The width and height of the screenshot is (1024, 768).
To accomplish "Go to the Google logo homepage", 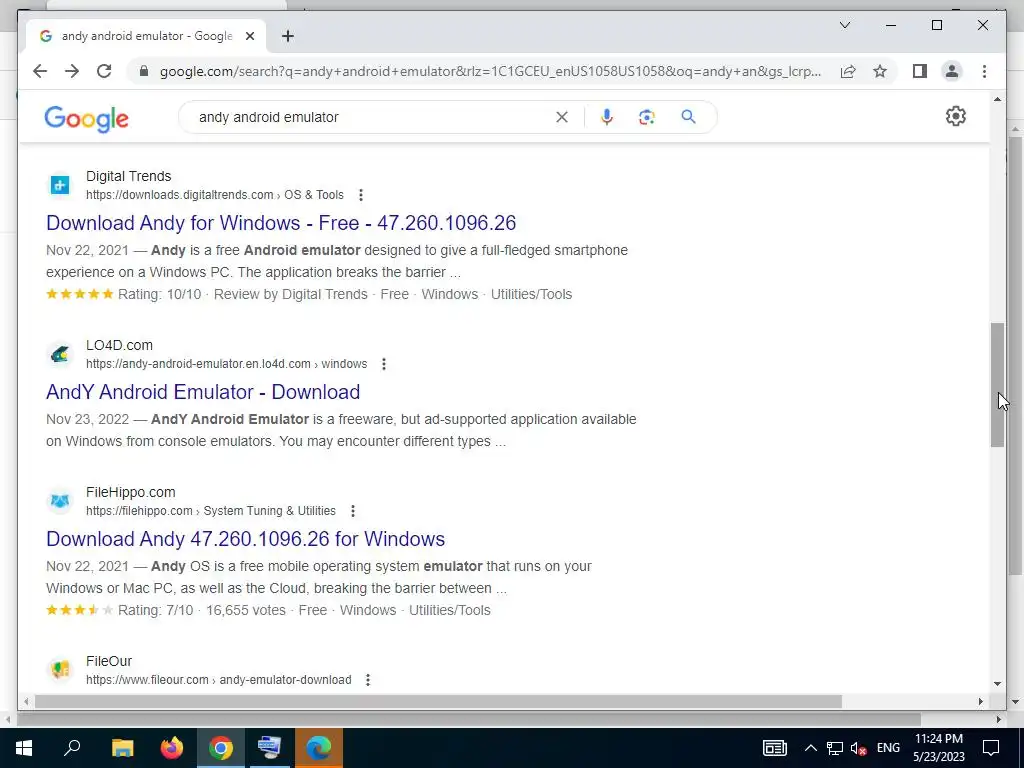I will pos(86,119).
